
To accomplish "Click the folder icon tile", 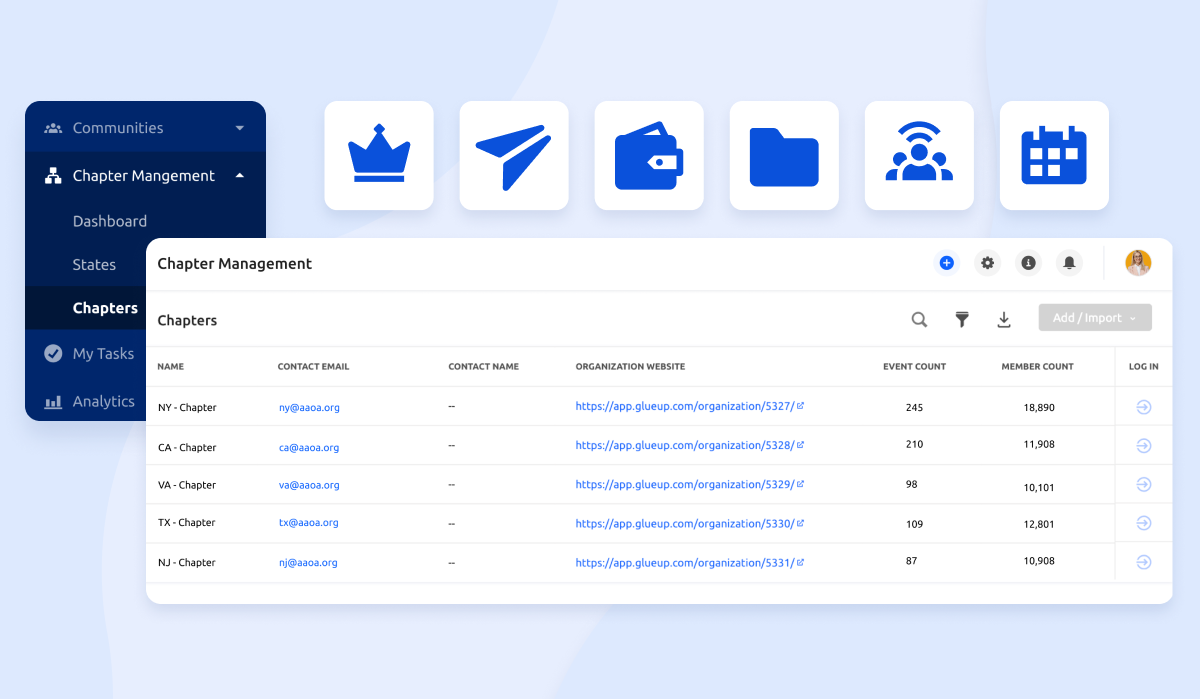I will point(784,155).
